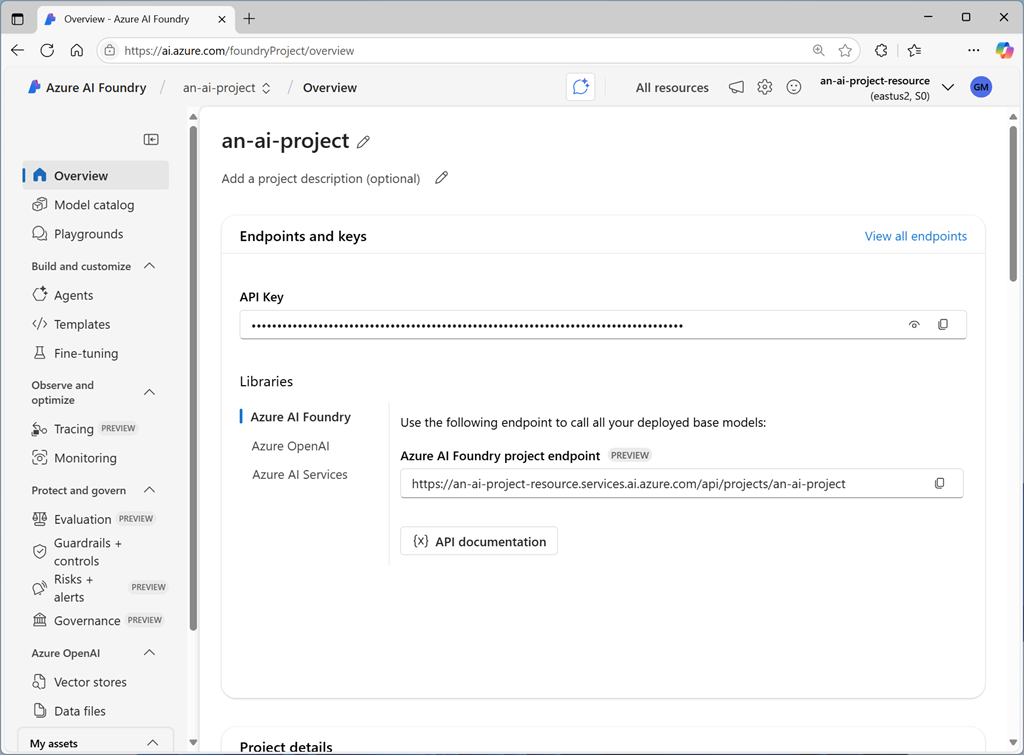Close the Overview - Azure AI Foundry tab
Screen dimensions: 1024x755
point(221,19)
